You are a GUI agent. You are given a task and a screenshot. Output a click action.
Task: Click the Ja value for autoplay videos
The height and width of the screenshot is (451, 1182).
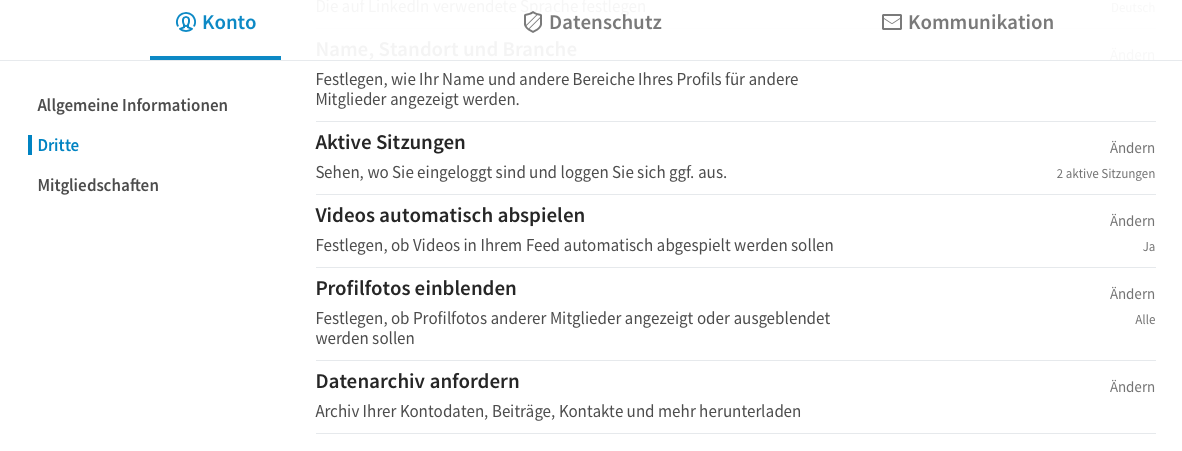1149,247
